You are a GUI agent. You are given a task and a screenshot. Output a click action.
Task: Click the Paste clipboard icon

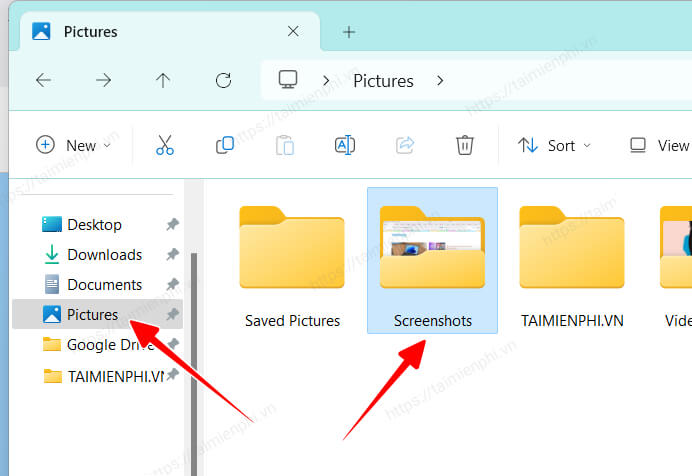(x=285, y=145)
